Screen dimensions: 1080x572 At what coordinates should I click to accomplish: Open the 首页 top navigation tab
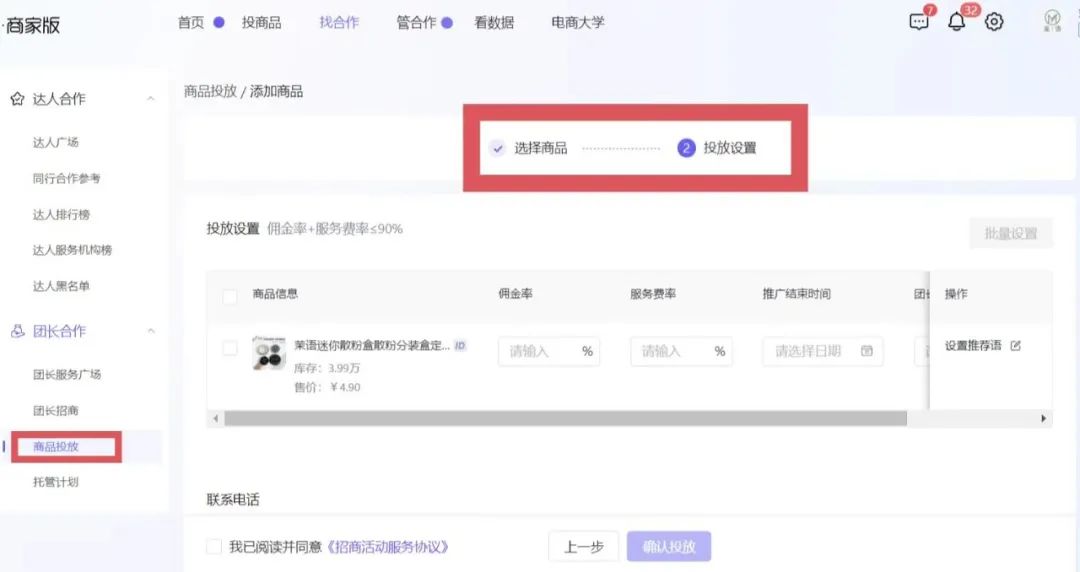coord(191,23)
